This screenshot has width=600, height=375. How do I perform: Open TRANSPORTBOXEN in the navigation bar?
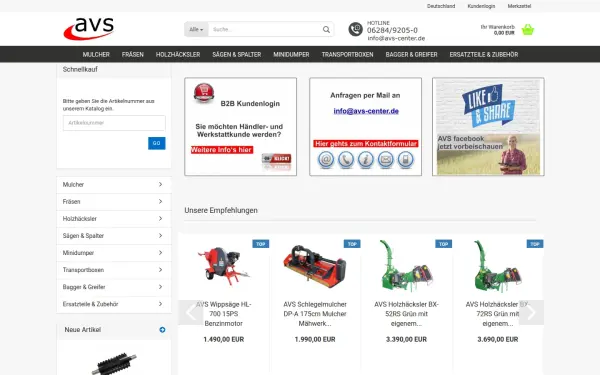tap(347, 54)
